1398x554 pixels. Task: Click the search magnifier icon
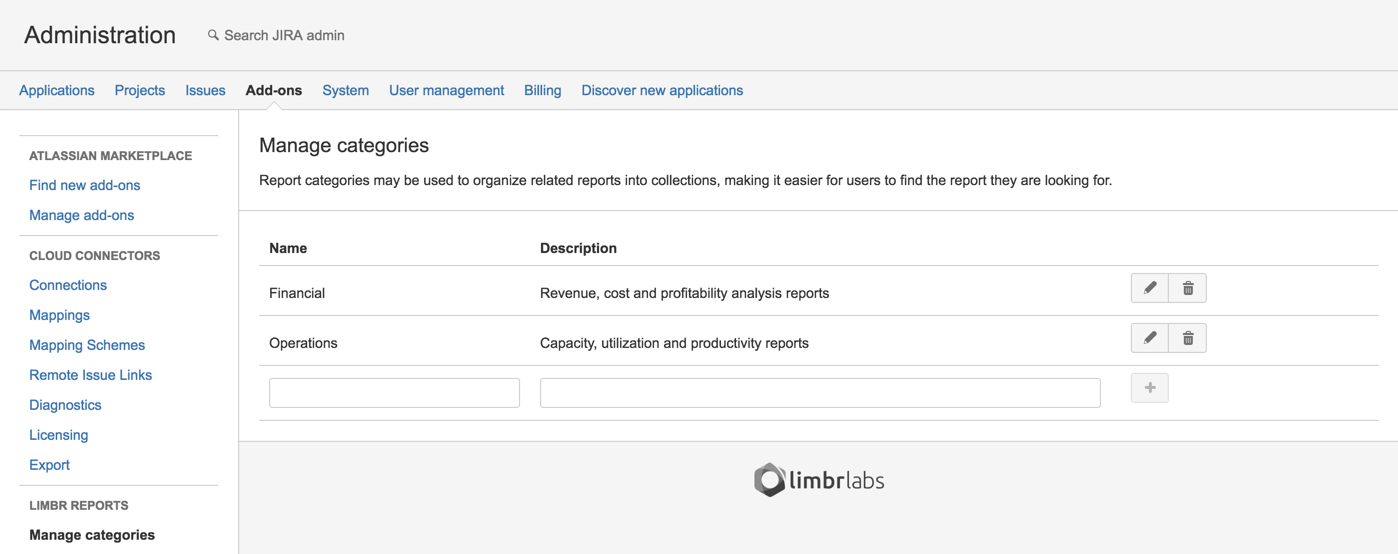[213, 35]
